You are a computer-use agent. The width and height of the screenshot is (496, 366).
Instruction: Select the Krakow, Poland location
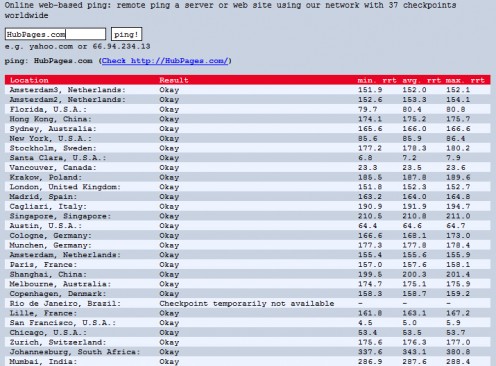coord(46,177)
